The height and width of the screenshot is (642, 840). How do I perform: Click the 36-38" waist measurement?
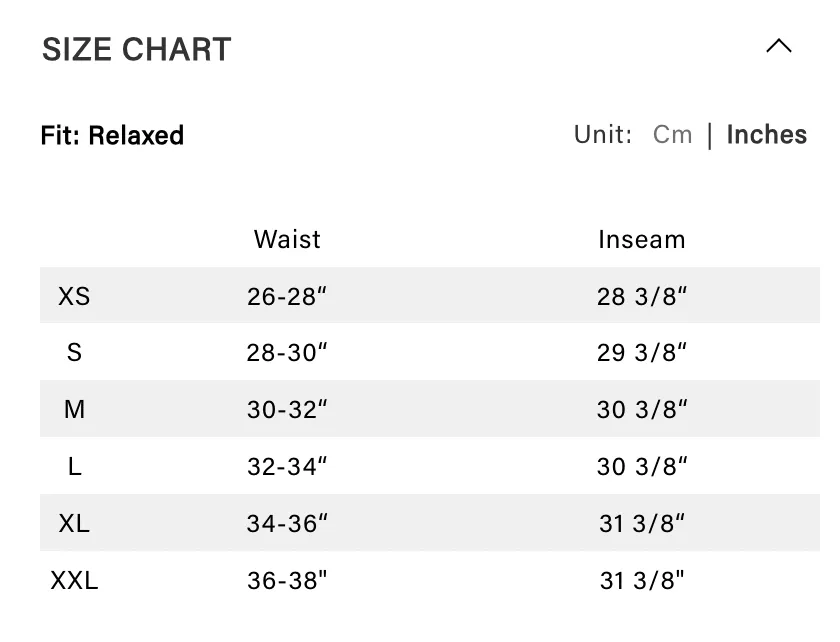[x=287, y=580]
